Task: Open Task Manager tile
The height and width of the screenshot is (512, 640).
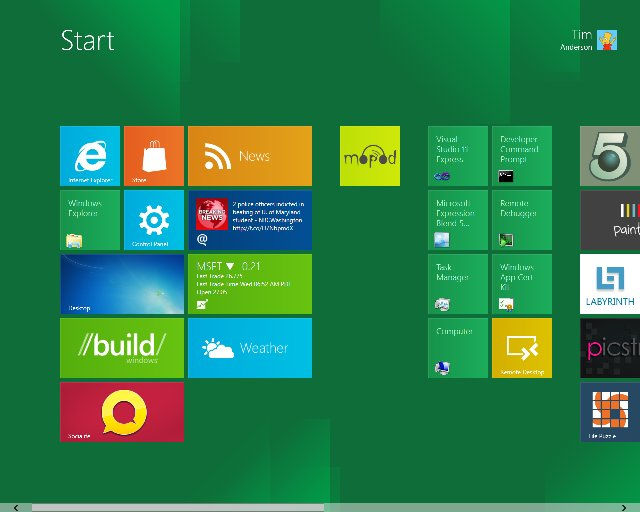Action: [458, 284]
